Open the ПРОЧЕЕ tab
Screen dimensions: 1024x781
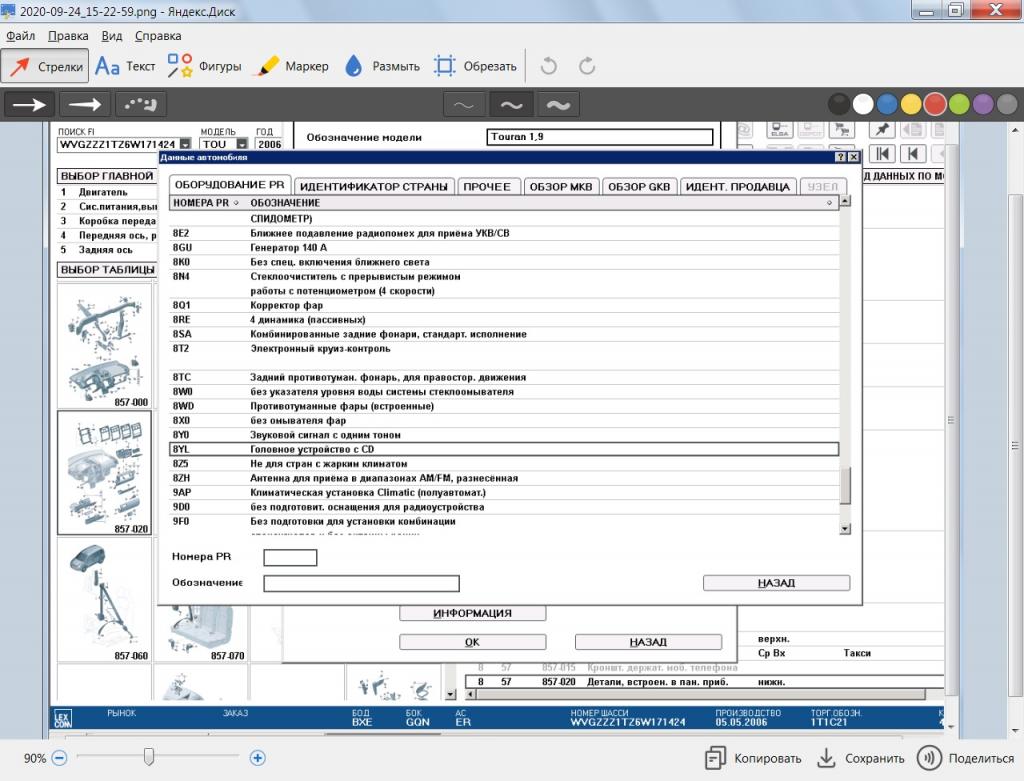coord(487,187)
